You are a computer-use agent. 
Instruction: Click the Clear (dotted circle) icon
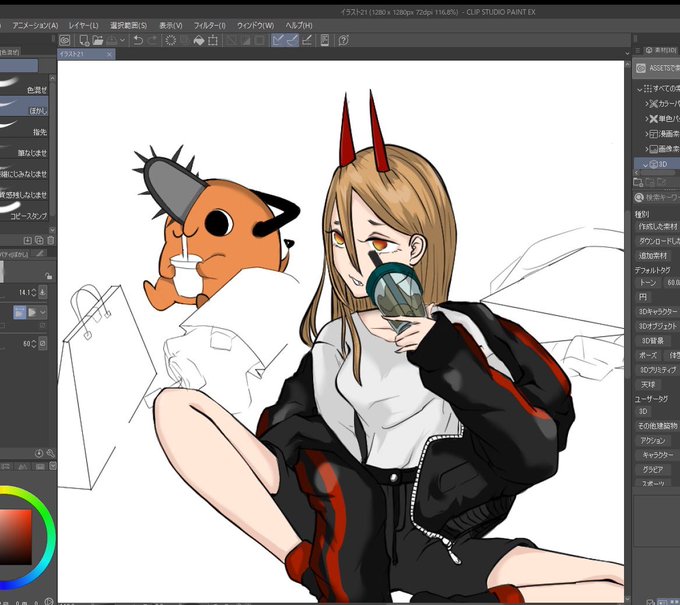(171, 40)
